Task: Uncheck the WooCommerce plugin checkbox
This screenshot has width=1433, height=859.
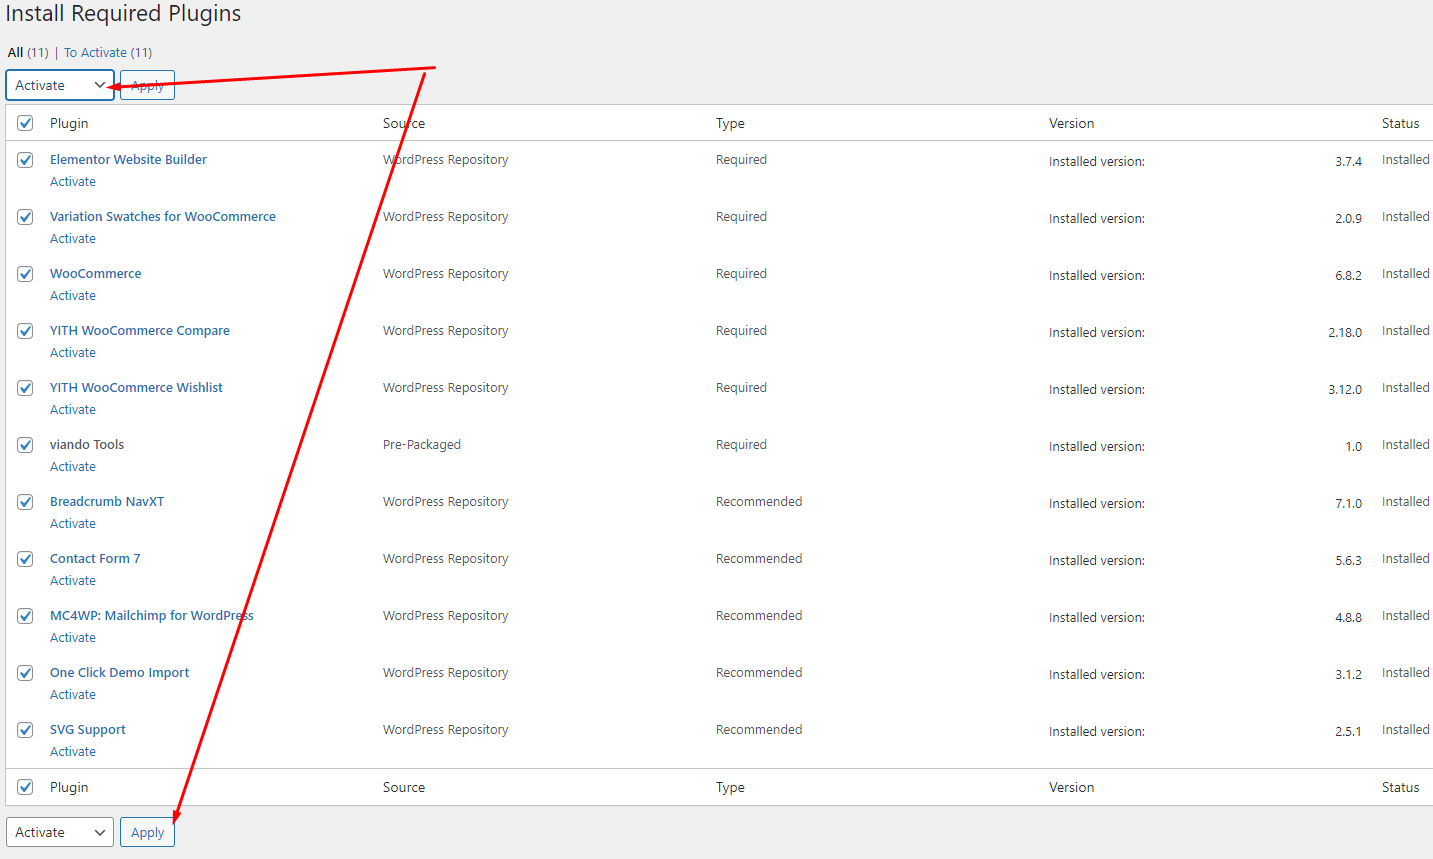Action: point(25,274)
